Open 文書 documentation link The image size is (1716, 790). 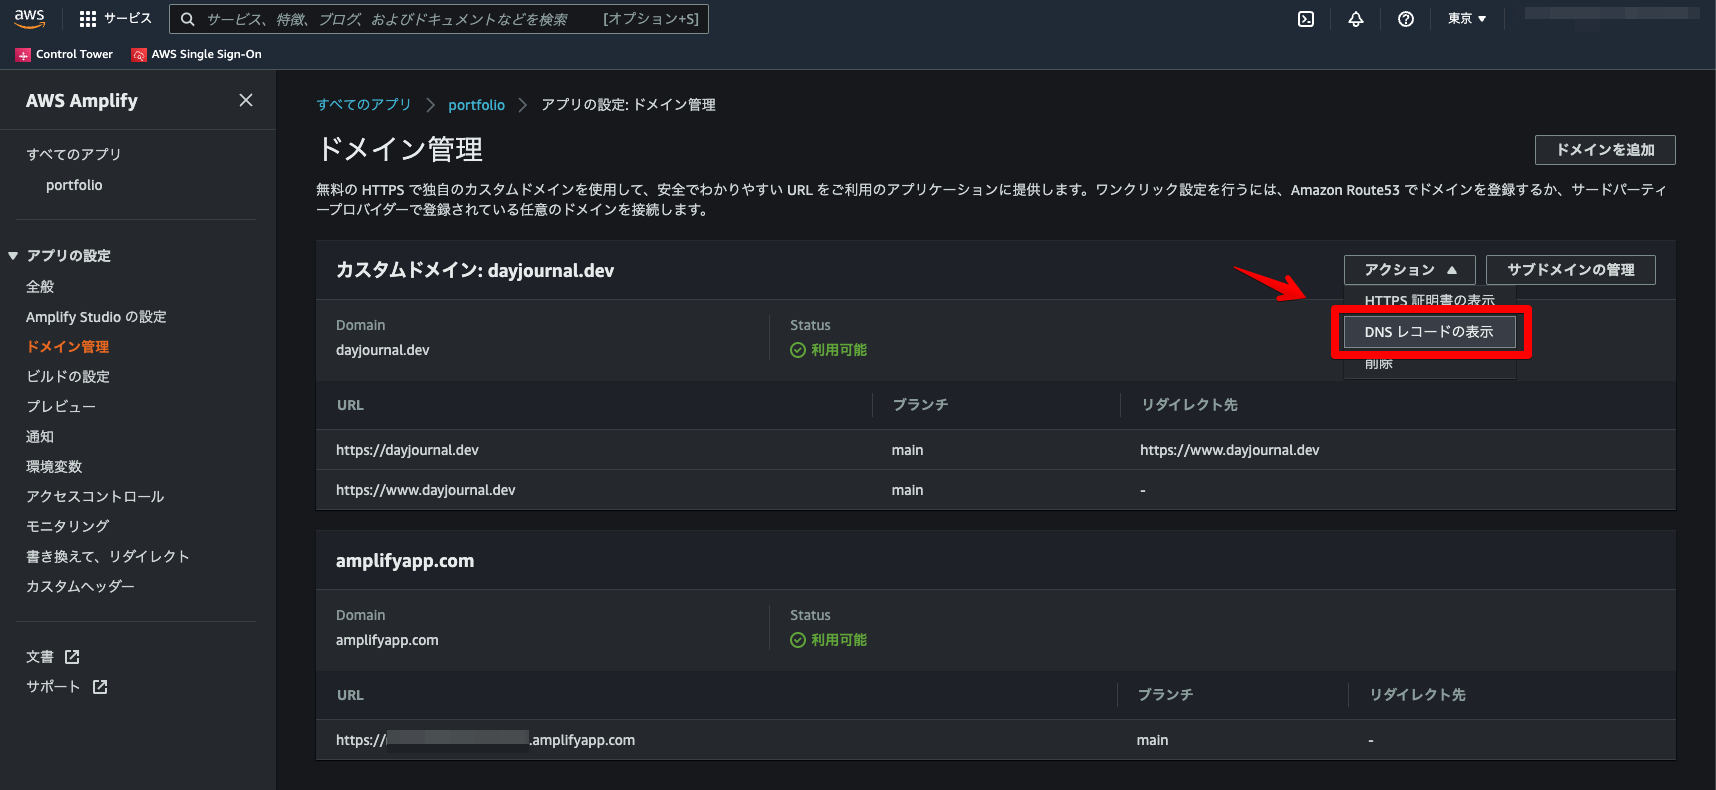[x=40, y=657]
